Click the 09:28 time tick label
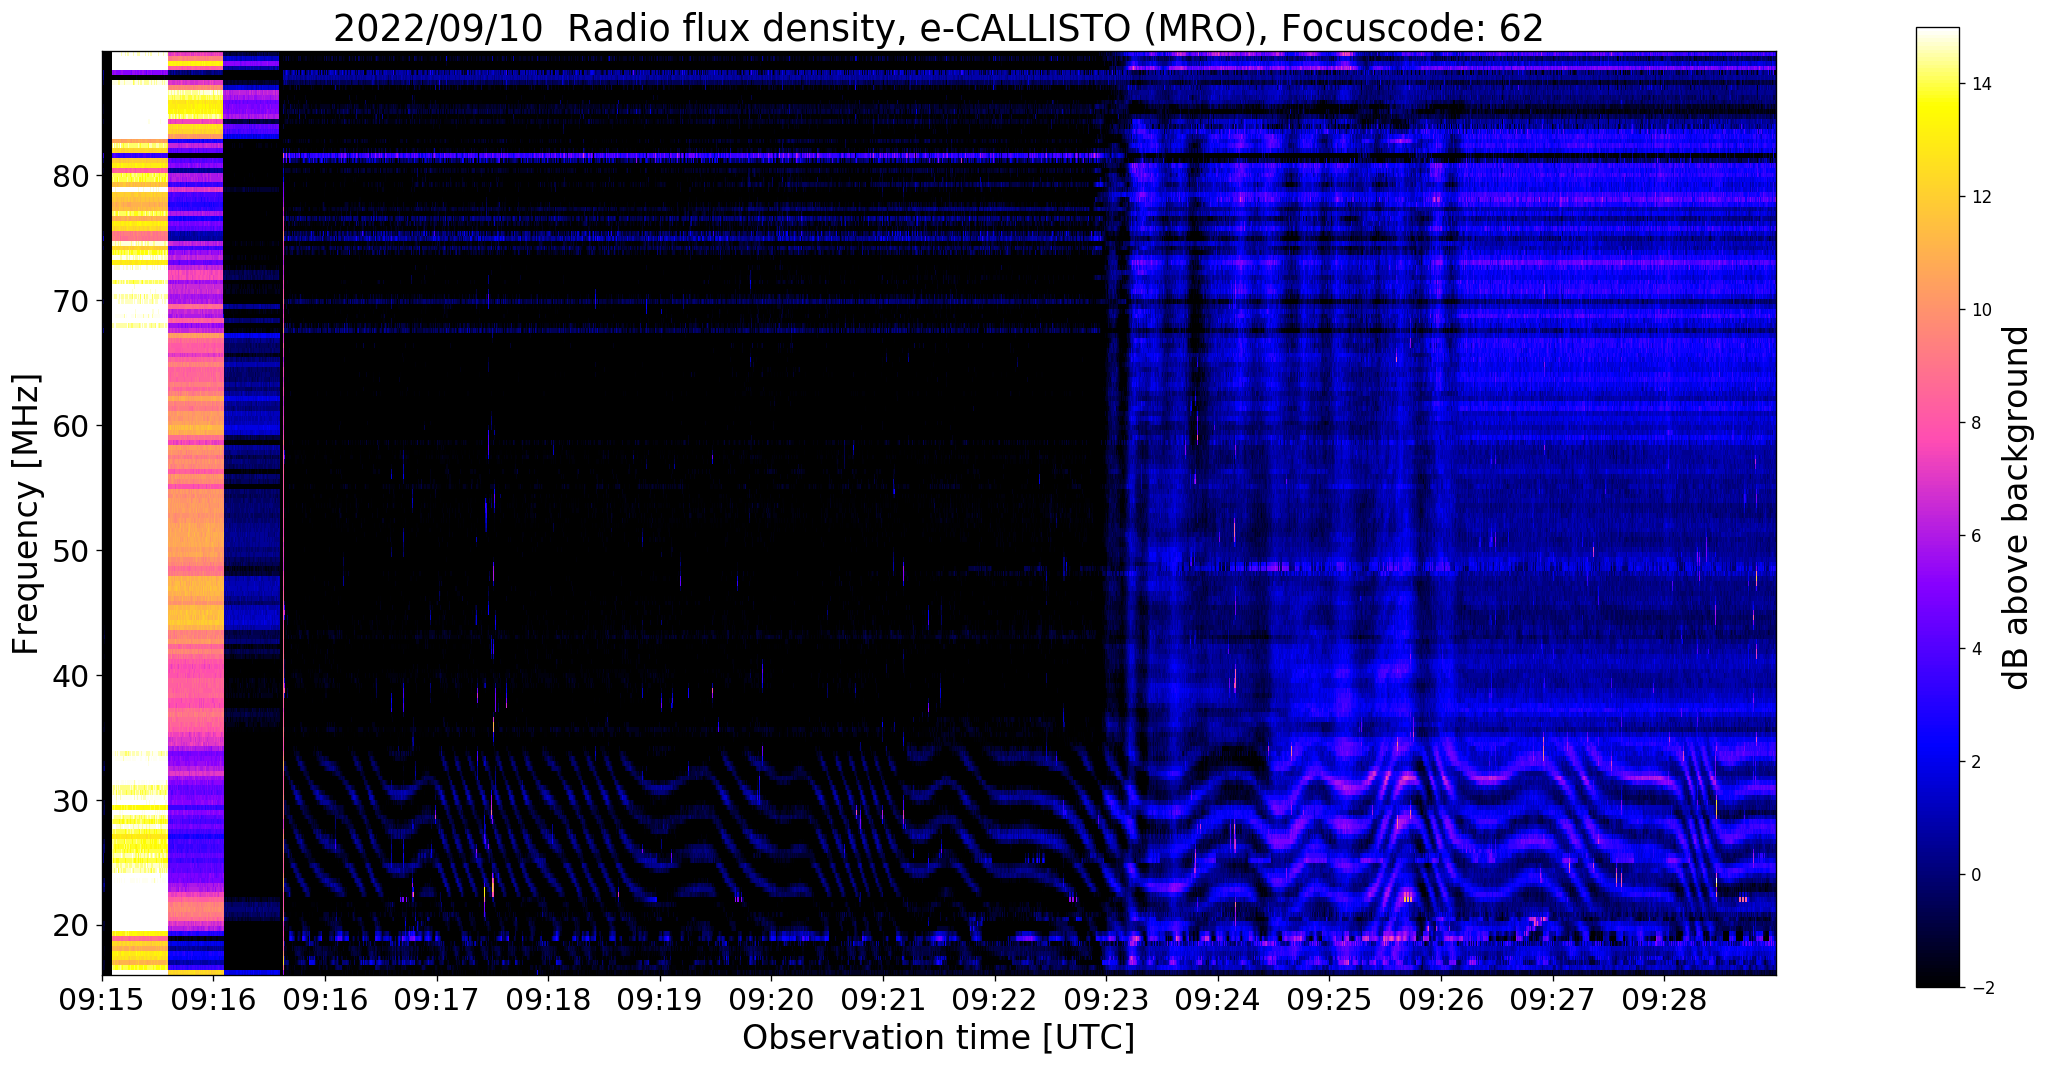Screen dimensions: 2047x1067 [1664, 1000]
